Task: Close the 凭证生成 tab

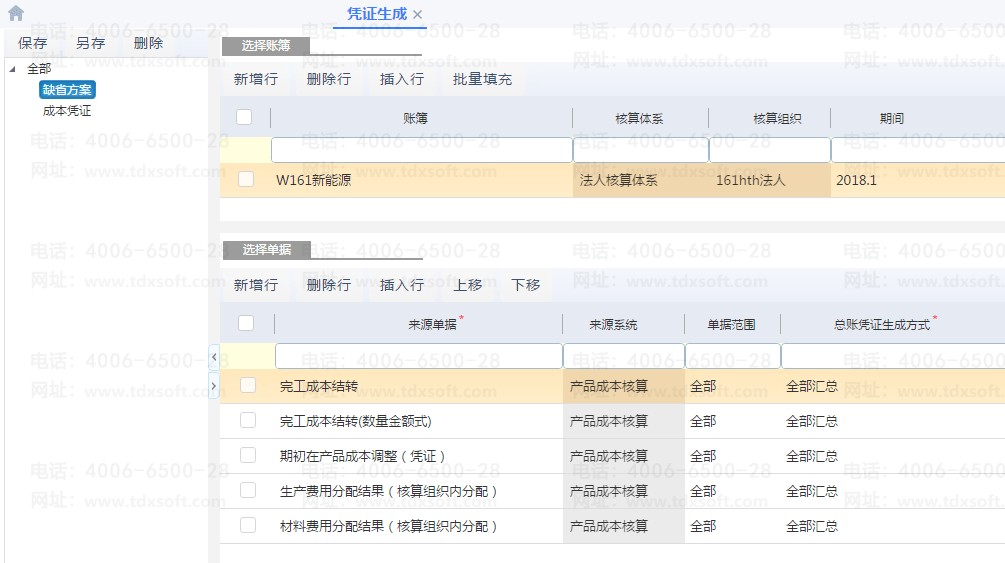Action: coord(418,14)
